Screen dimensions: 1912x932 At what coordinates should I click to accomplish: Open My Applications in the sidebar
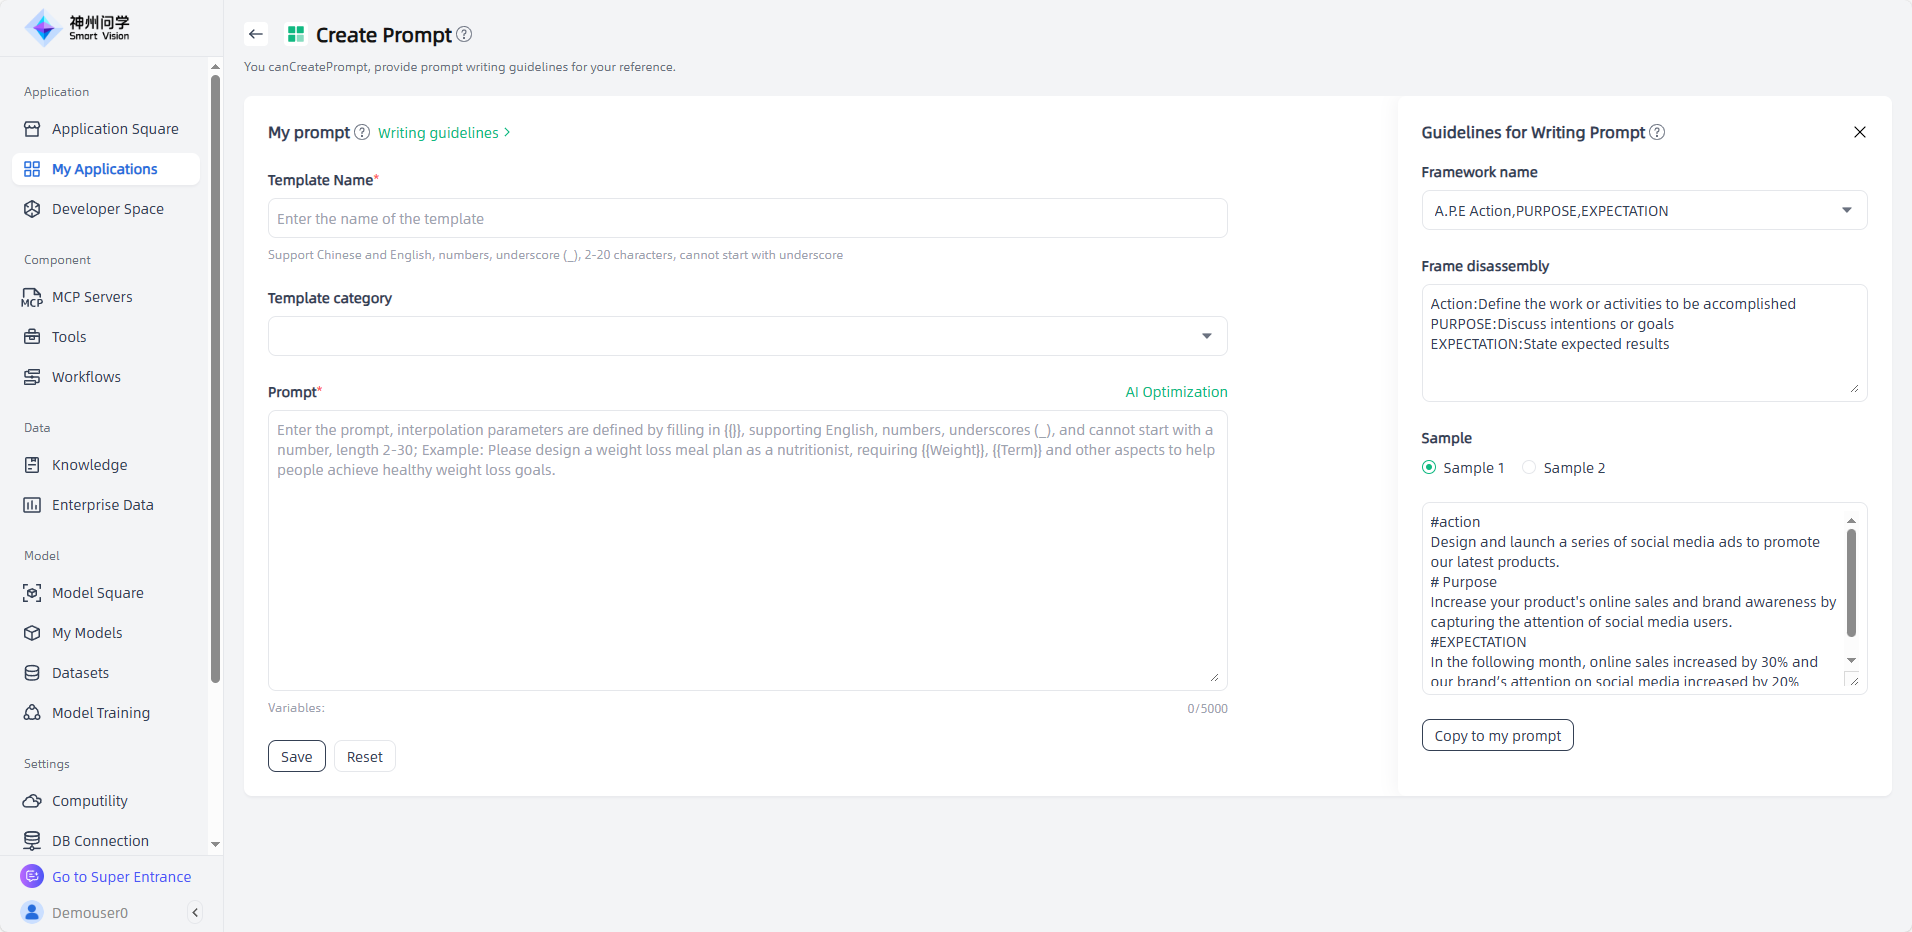(x=105, y=169)
